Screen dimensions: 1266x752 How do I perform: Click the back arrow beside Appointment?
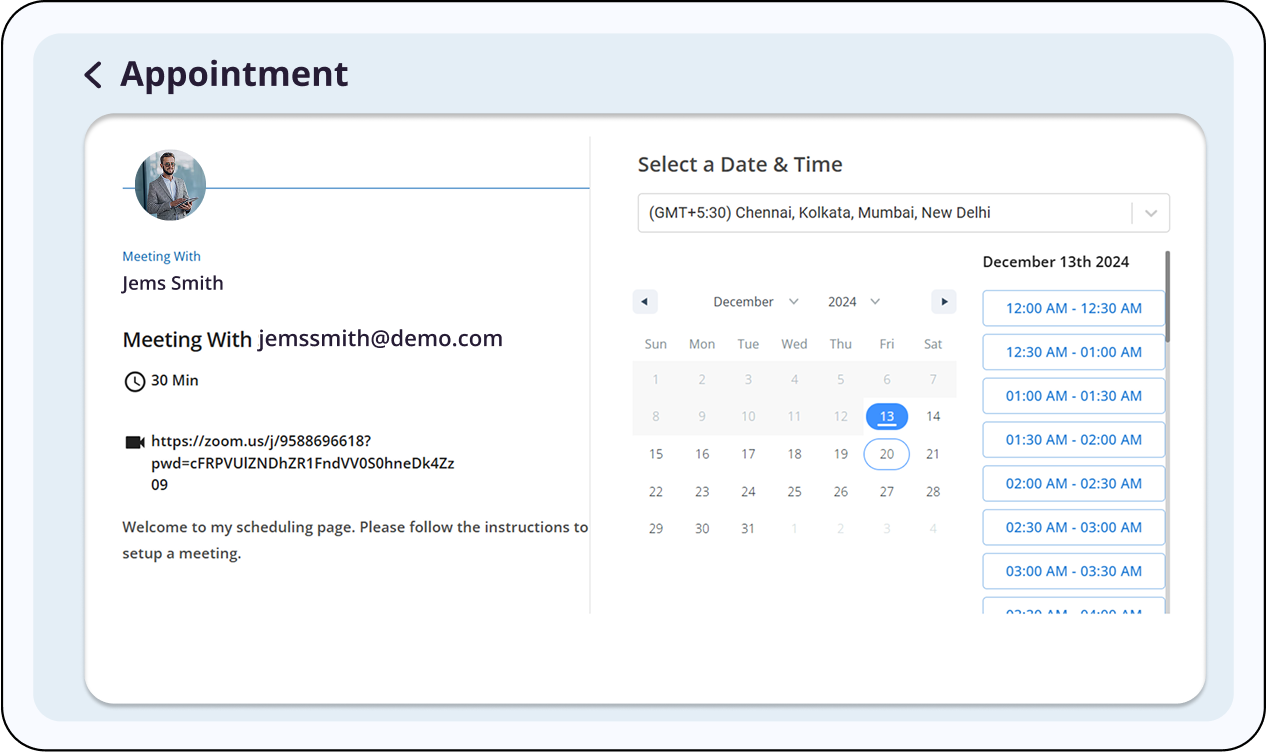pos(93,75)
